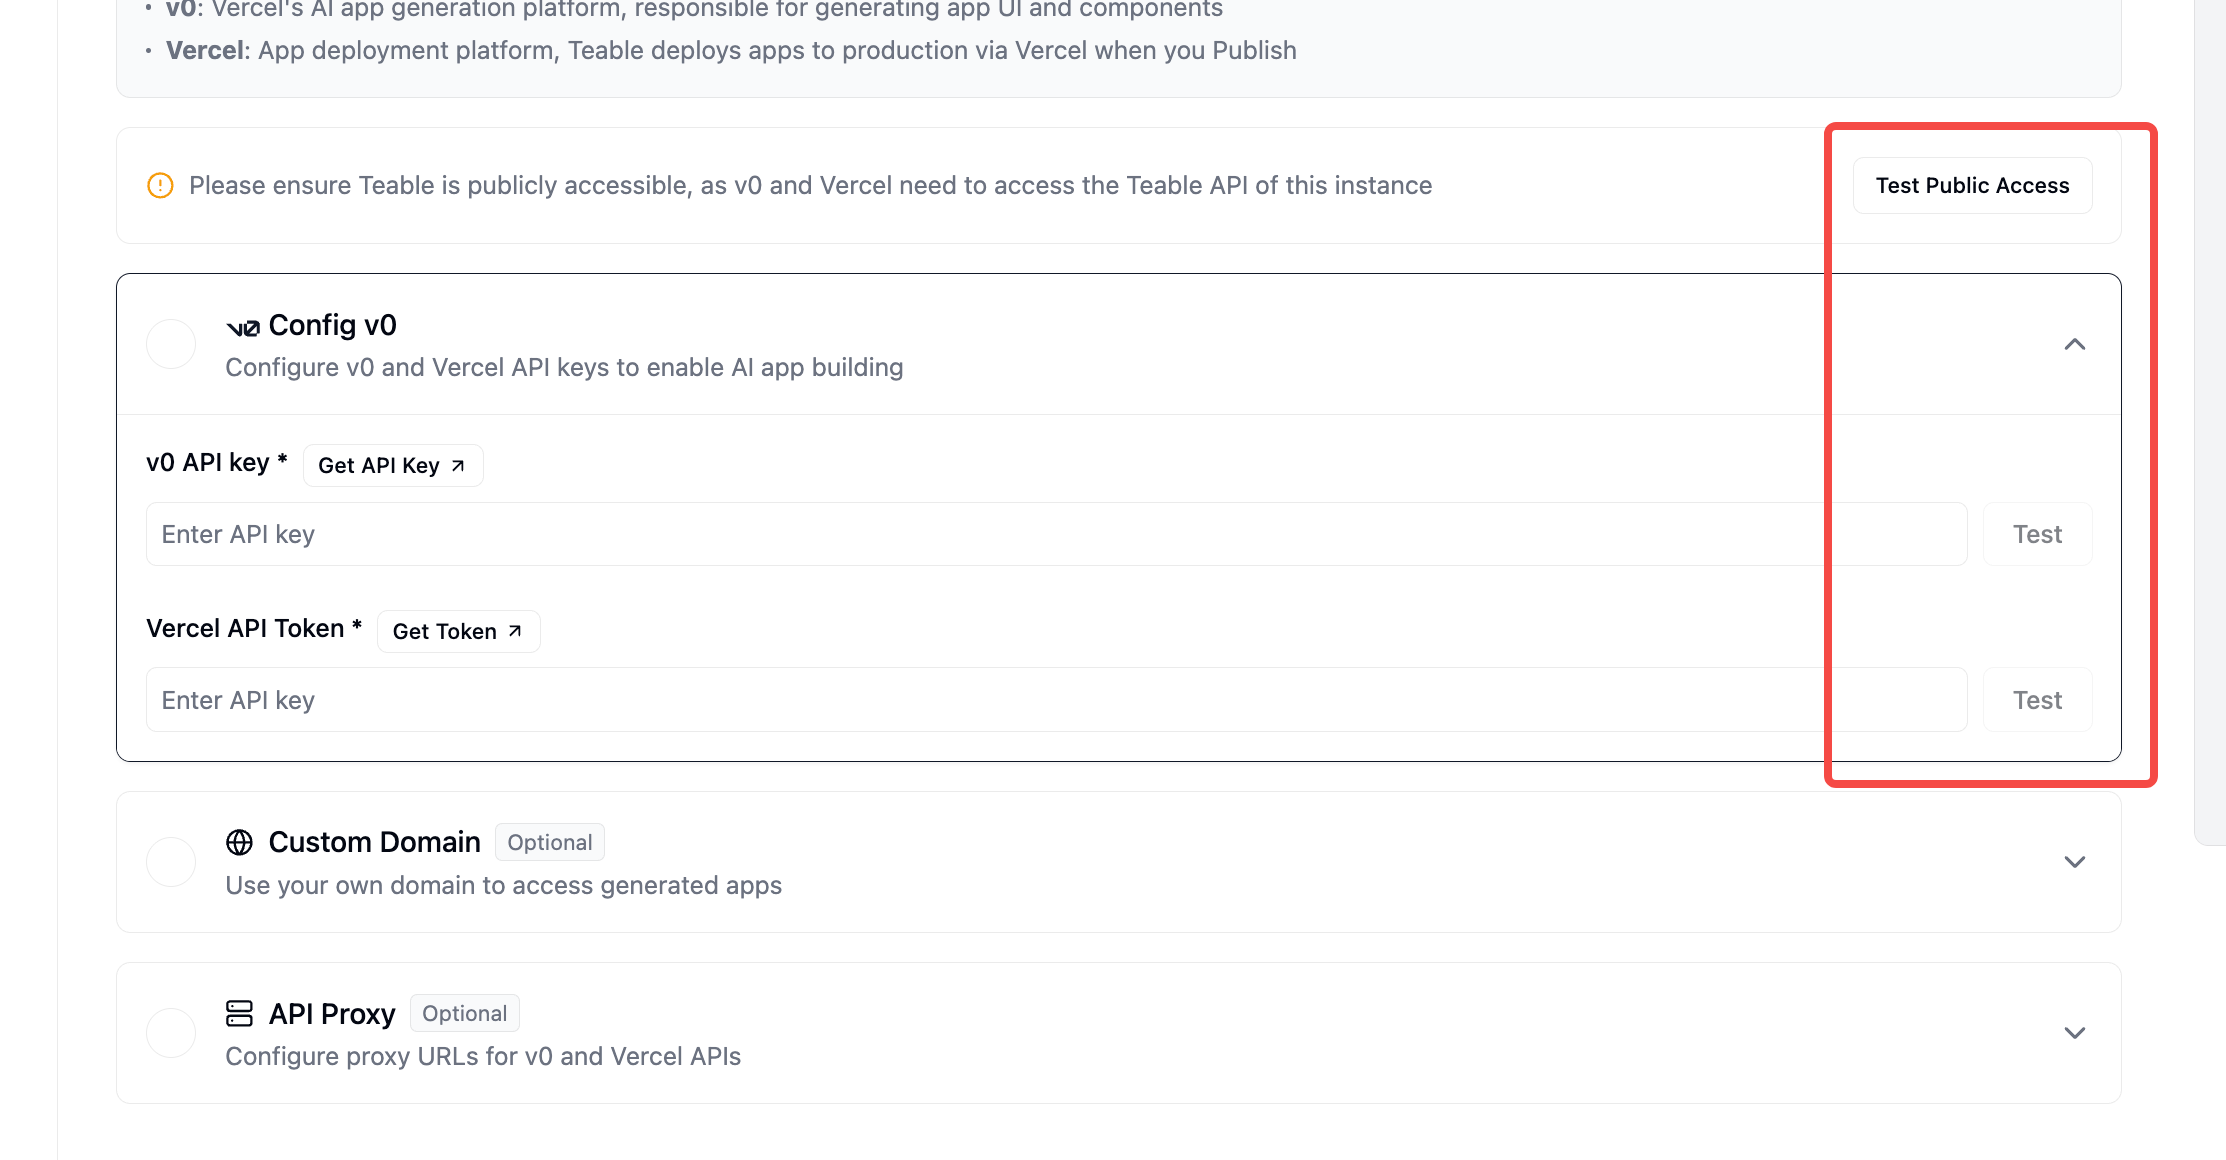Collapse the Config v0 section chevron
The height and width of the screenshot is (1160, 2226).
pyautogui.click(x=2074, y=344)
